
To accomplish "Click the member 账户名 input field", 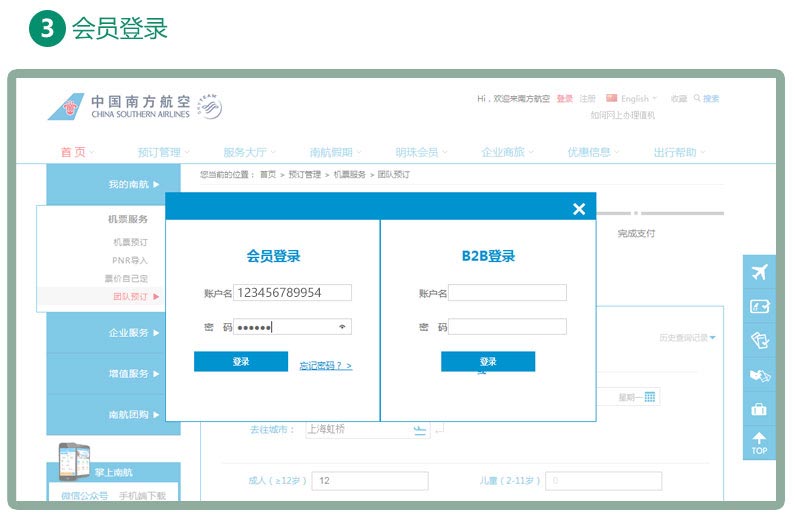I will [x=293, y=293].
